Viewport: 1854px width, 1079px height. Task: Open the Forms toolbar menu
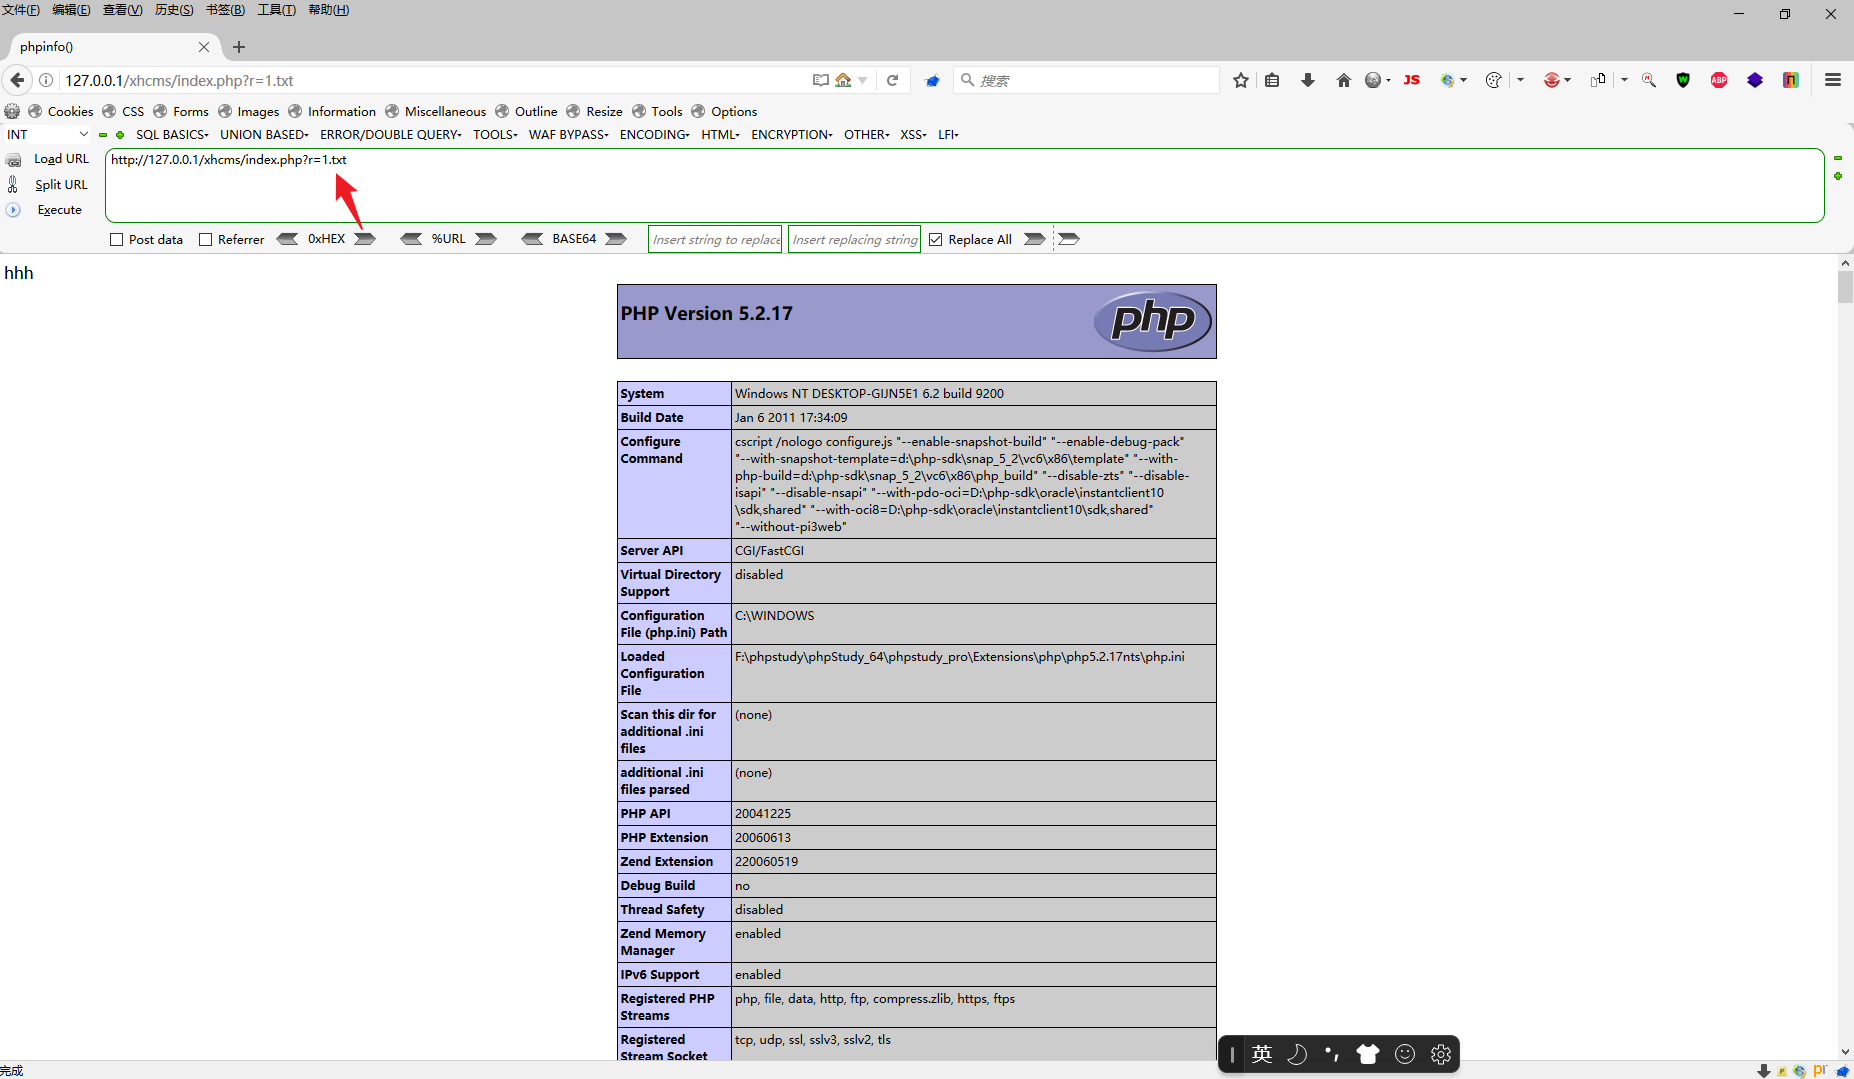pyautogui.click(x=181, y=111)
